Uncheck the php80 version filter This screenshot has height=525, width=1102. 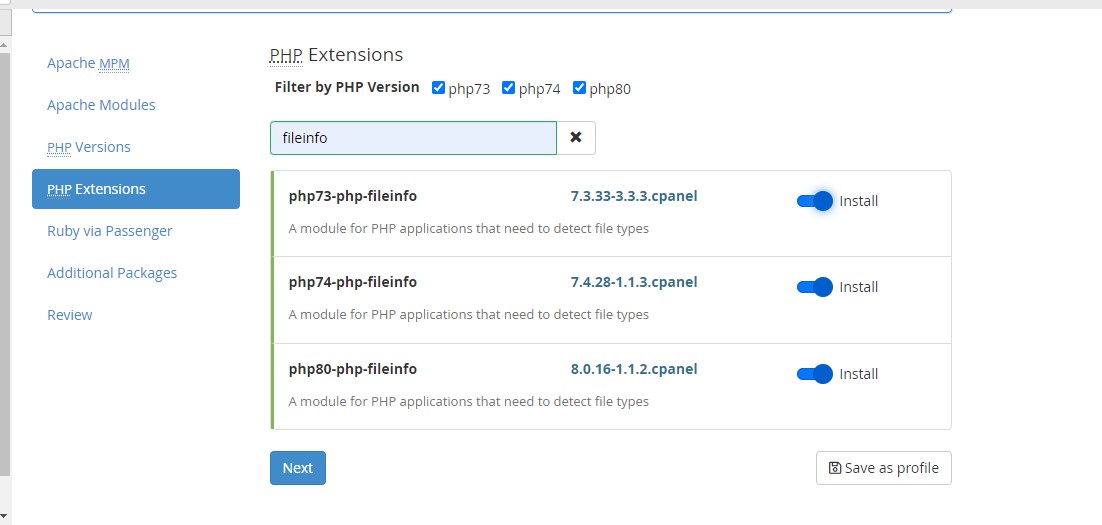tap(580, 88)
